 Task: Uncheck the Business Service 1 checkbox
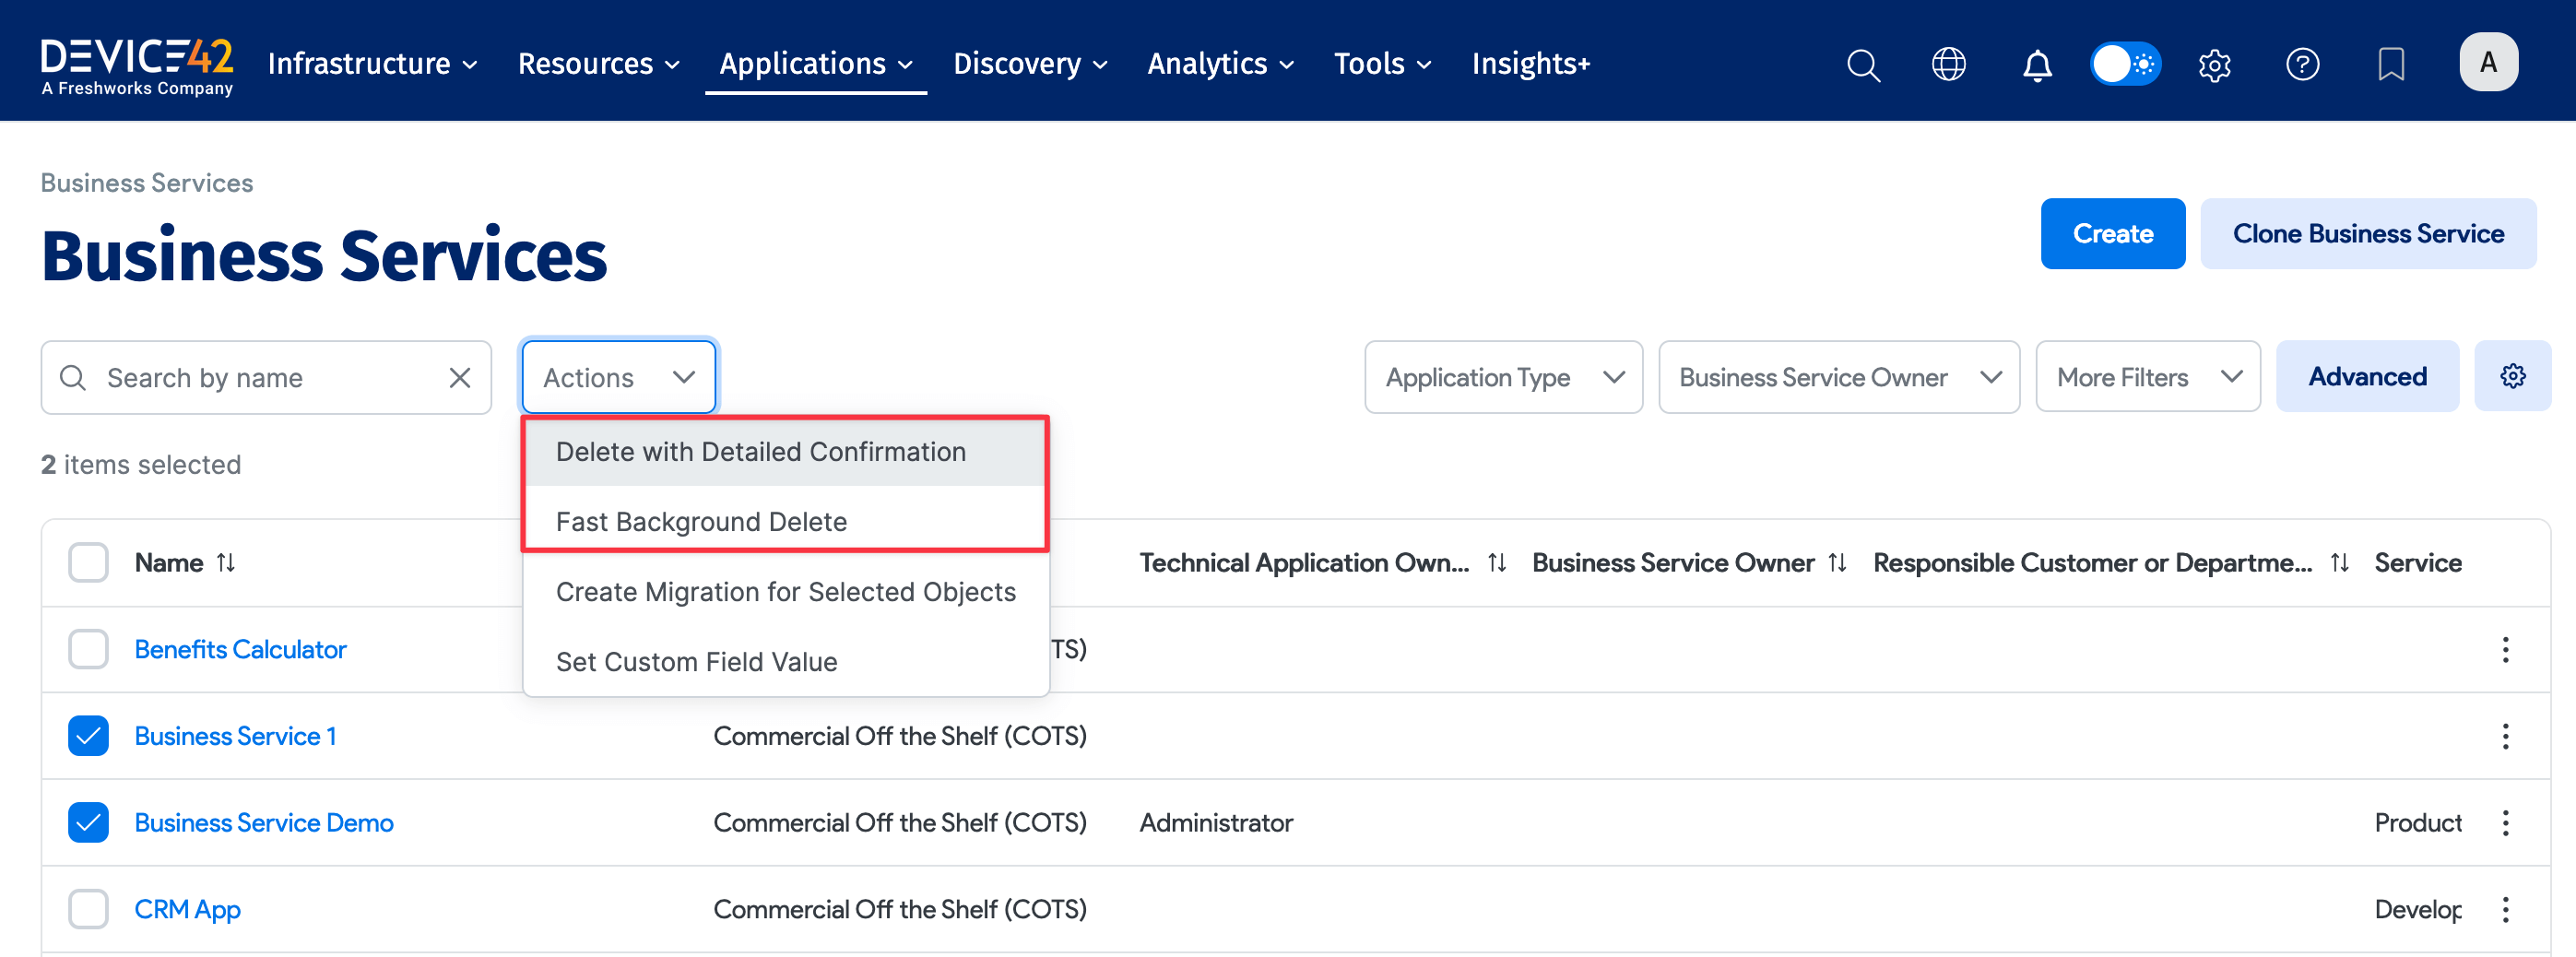point(88,737)
